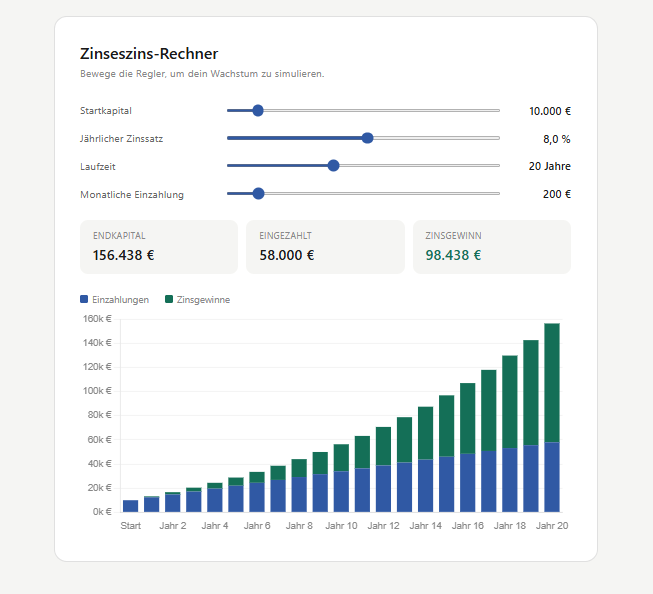Click the Startkapital slider handle
653x594 pixels.
click(x=258, y=111)
